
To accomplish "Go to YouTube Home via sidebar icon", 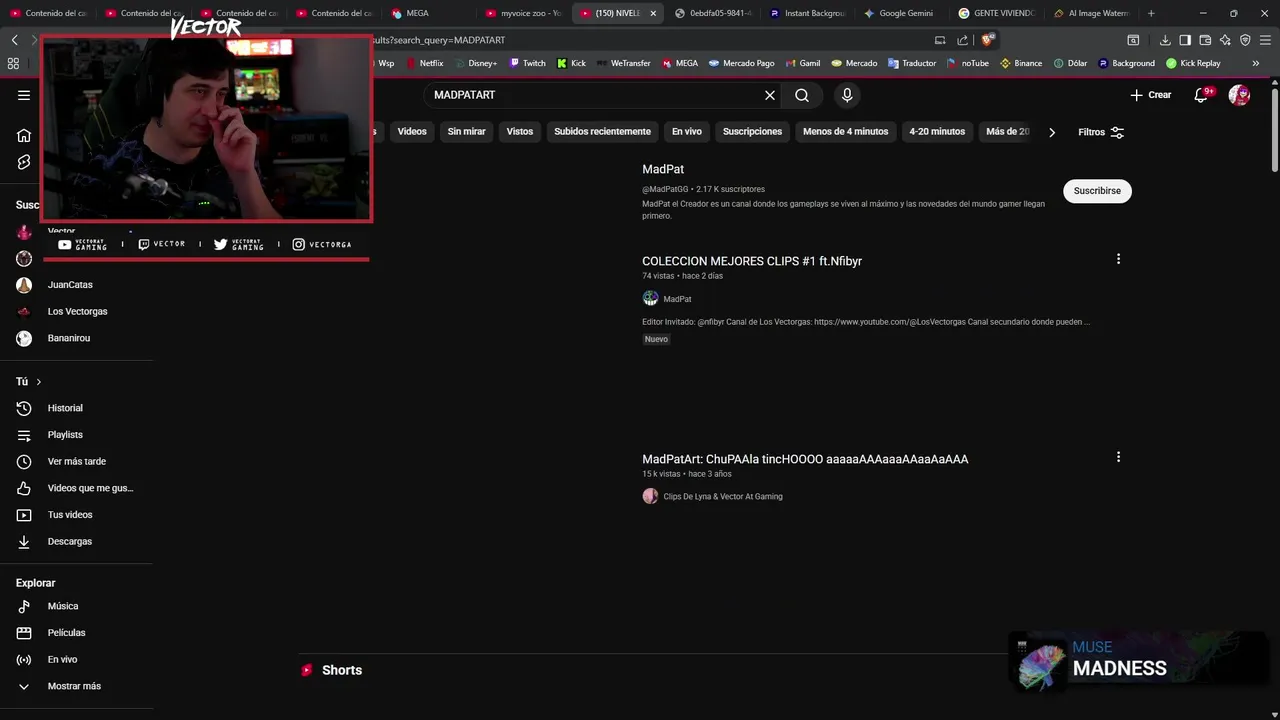I will coord(24,135).
